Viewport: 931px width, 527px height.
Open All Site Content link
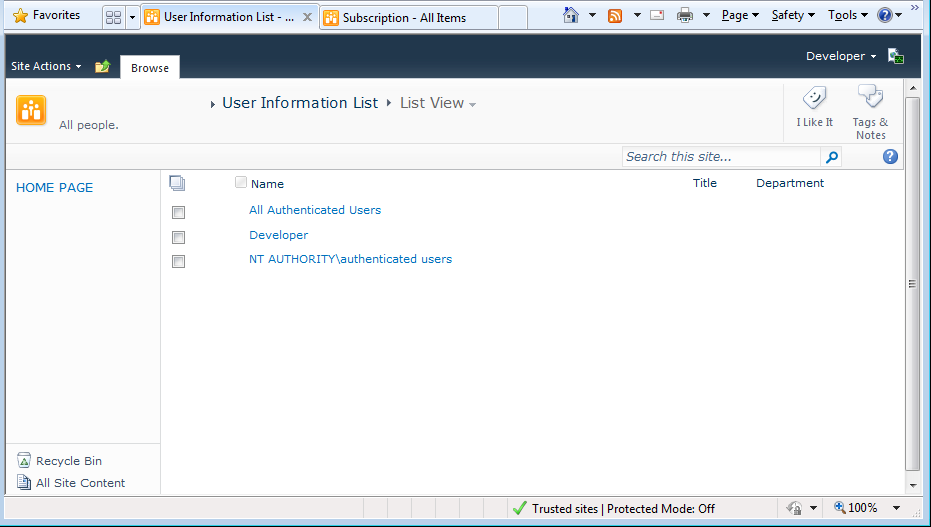pyautogui.click(x=81, y=483)
